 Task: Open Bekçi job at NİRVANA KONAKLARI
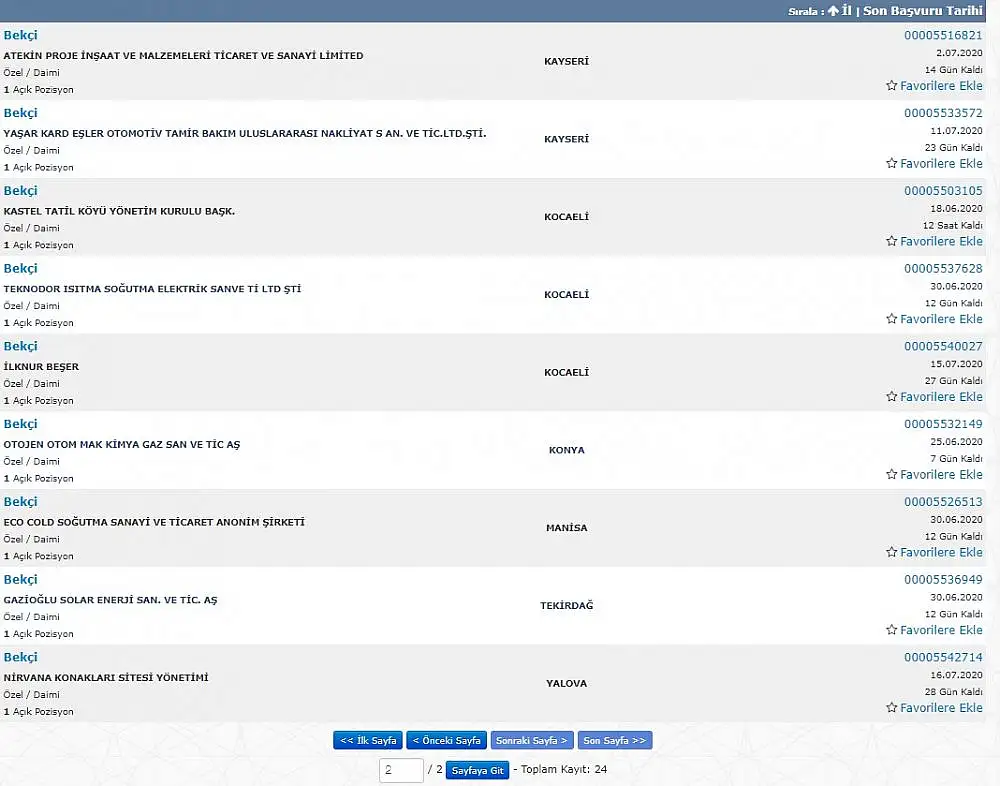tap(20, 658)
